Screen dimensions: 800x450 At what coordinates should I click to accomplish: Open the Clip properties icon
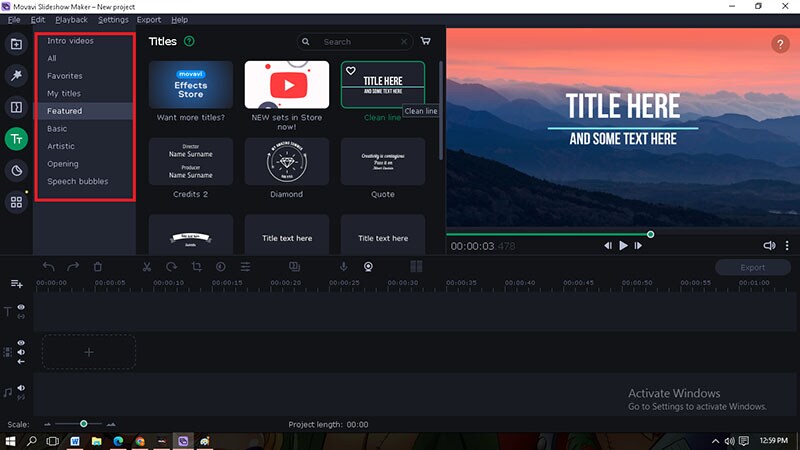pos(245,267)
